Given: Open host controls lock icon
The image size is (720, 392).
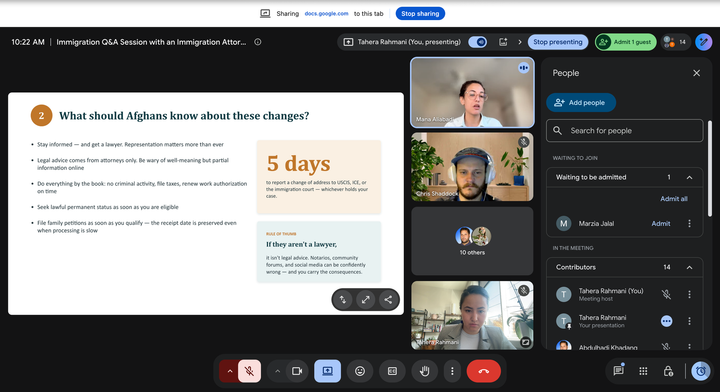Looking at the screenshot, I should coord(668,371).
